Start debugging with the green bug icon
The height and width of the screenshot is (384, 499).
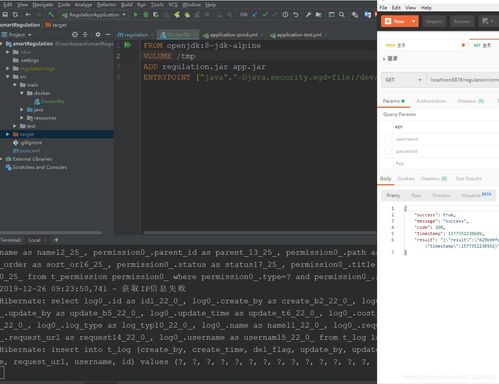146,15
